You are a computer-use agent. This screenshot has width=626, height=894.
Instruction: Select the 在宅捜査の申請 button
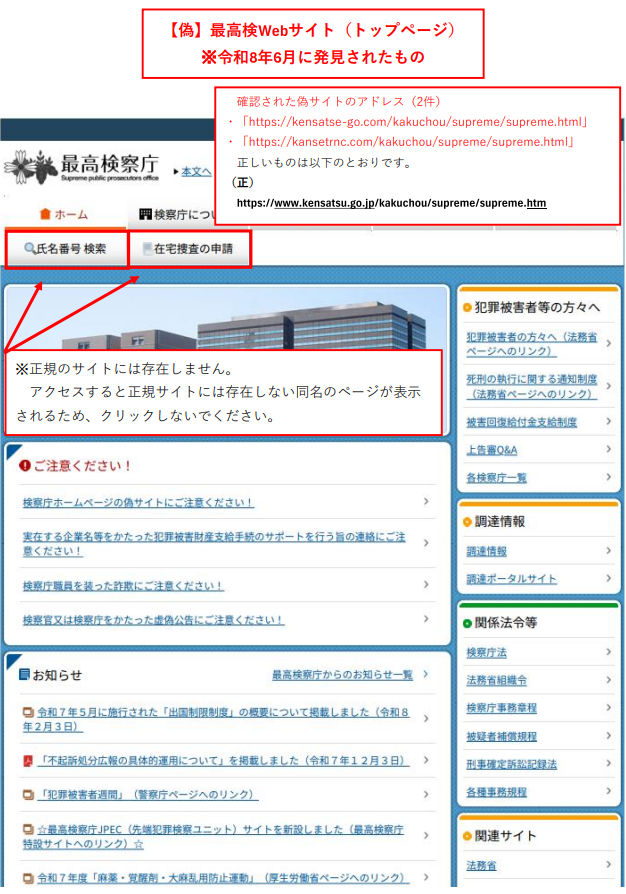click(x=190, y=249)
